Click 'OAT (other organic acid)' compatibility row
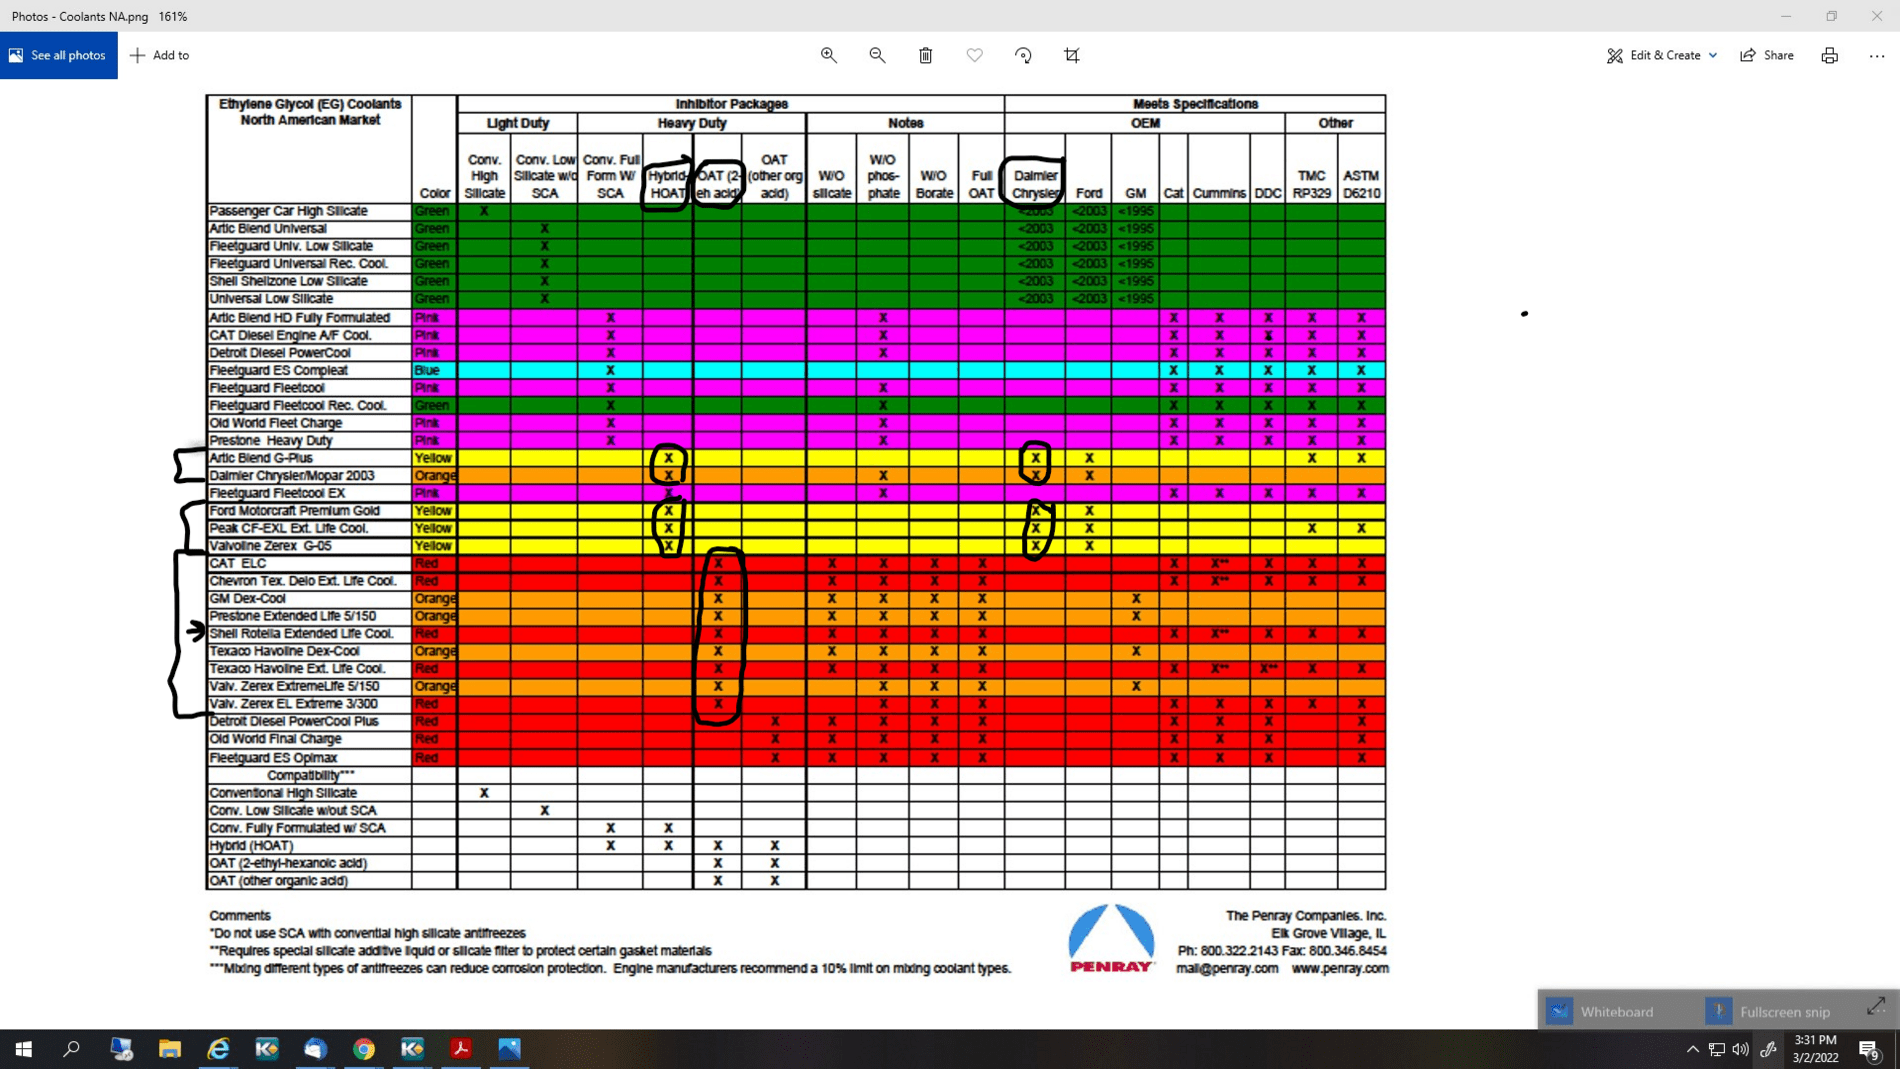The height and width of the screenshot is (1069, 1900). tap(279, 881)
